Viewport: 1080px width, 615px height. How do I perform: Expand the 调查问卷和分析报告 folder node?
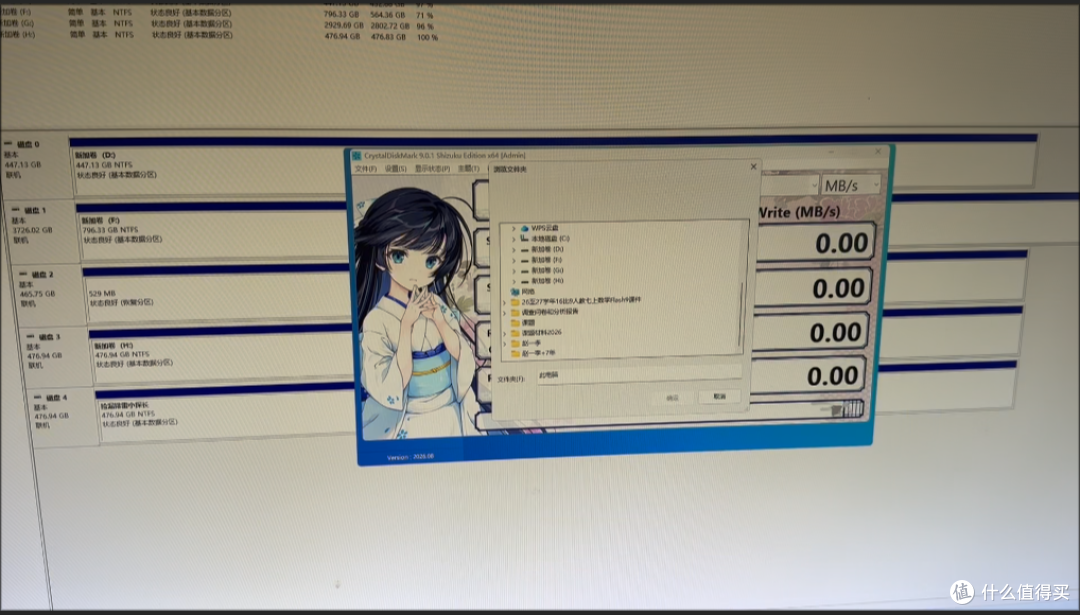tap(504, 312)
